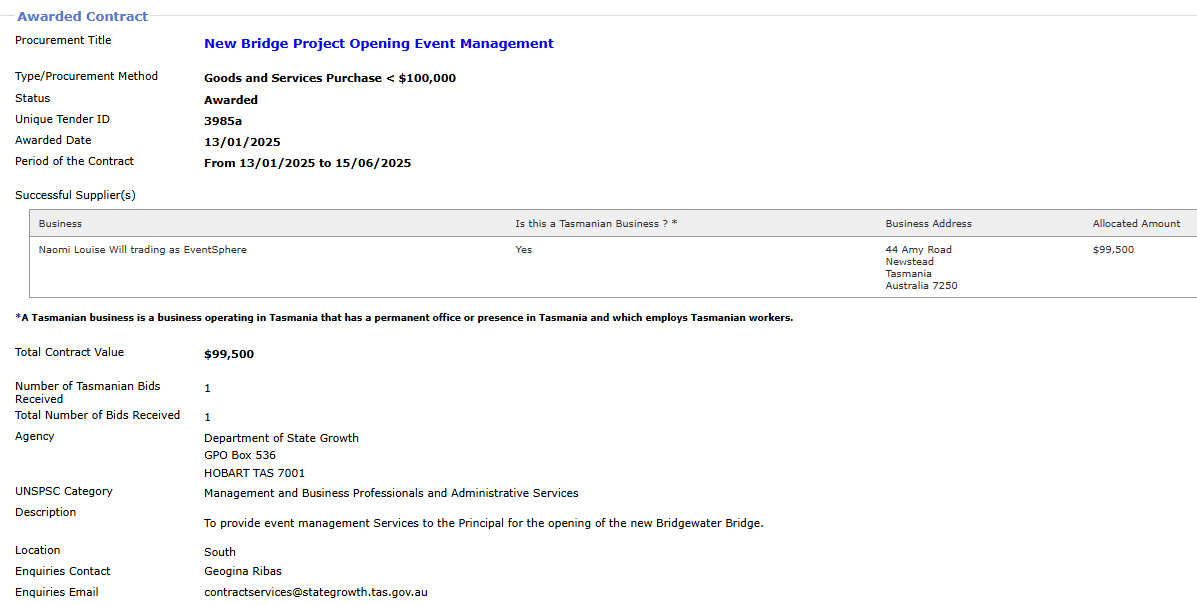This screenshot has height=605, width=1197.
Task: Click the Unique Tender ID value 3985a
Action: 223,121
